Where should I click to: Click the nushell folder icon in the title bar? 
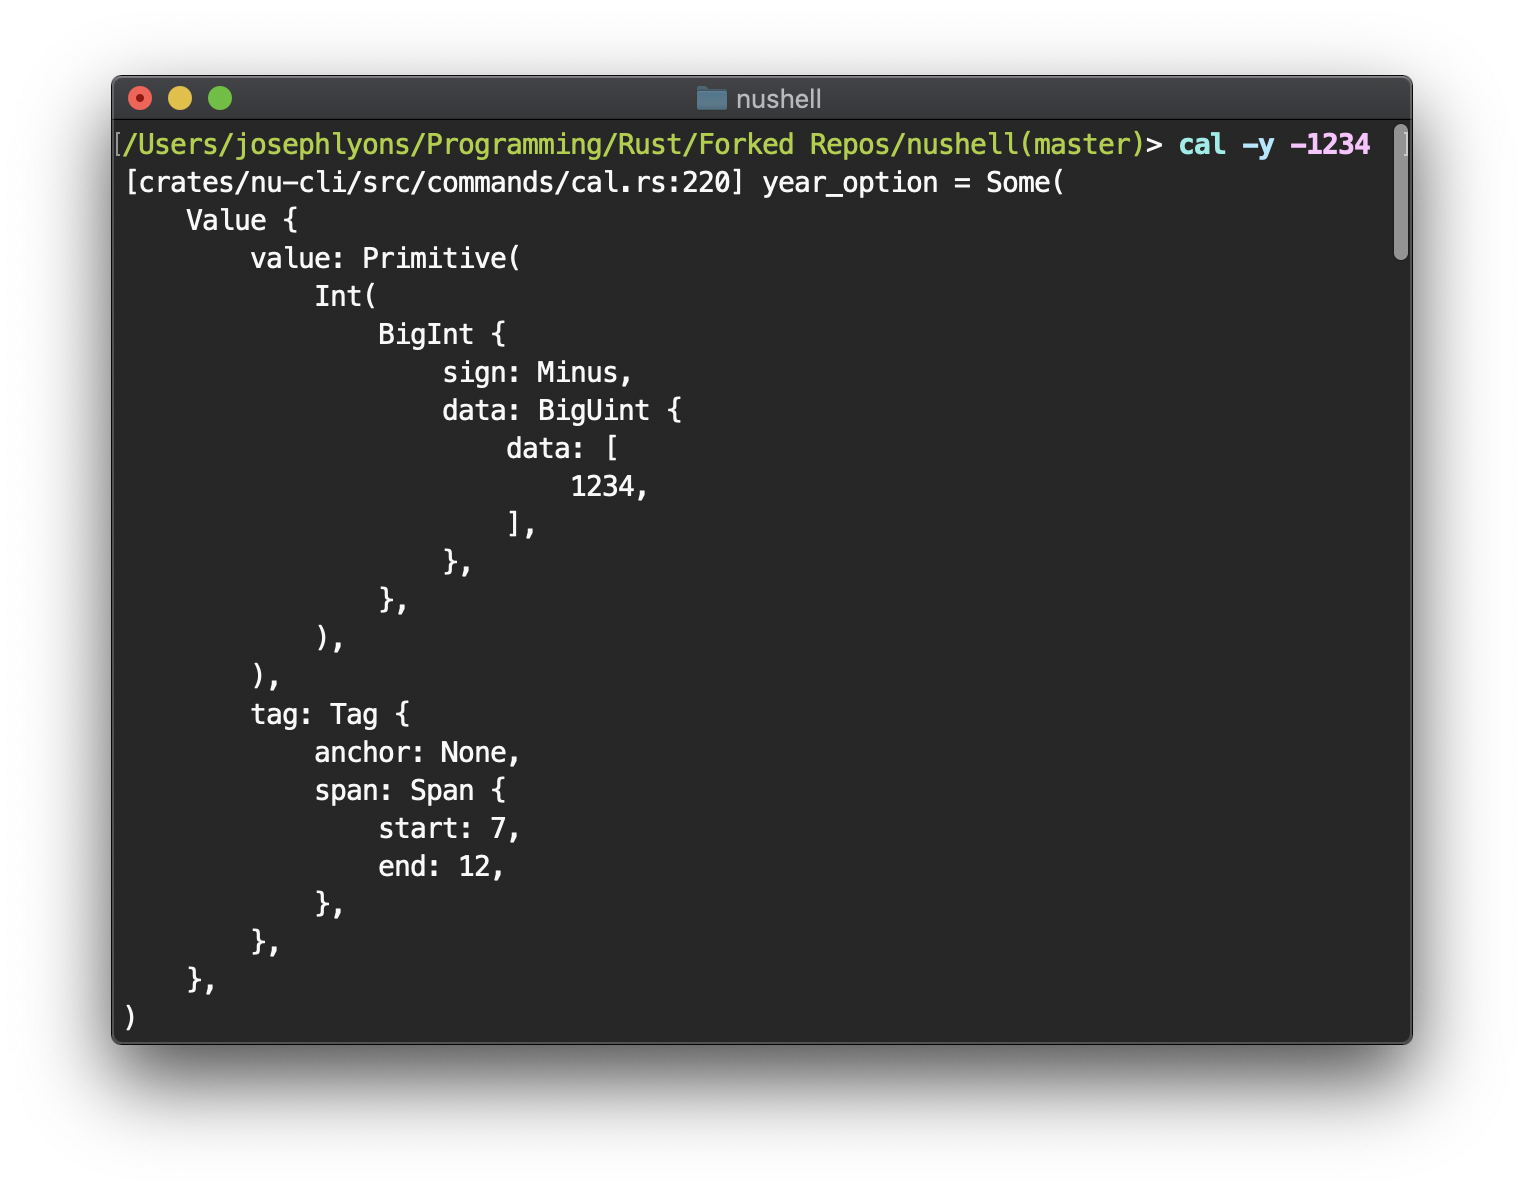713,98
